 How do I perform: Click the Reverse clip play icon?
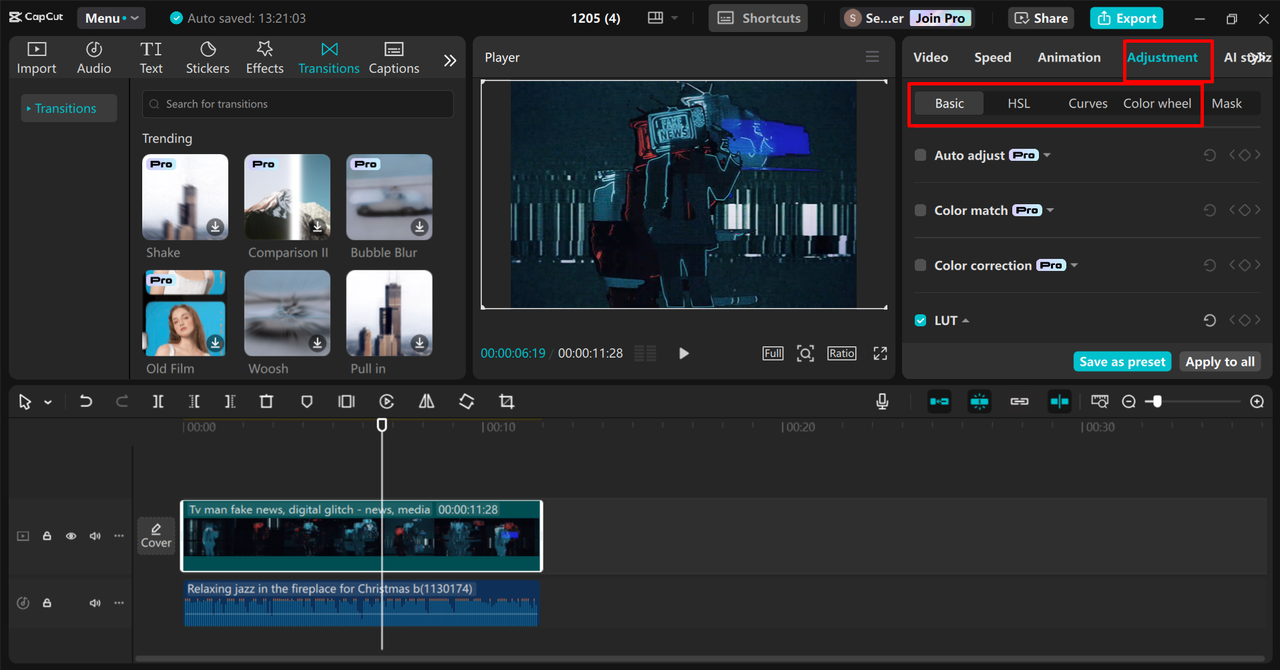click(386, 401)
